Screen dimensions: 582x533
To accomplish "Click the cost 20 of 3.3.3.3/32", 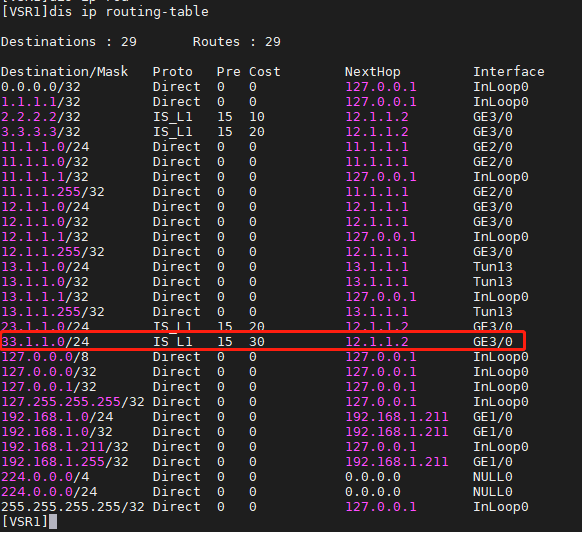I will [x=257, y=132].
